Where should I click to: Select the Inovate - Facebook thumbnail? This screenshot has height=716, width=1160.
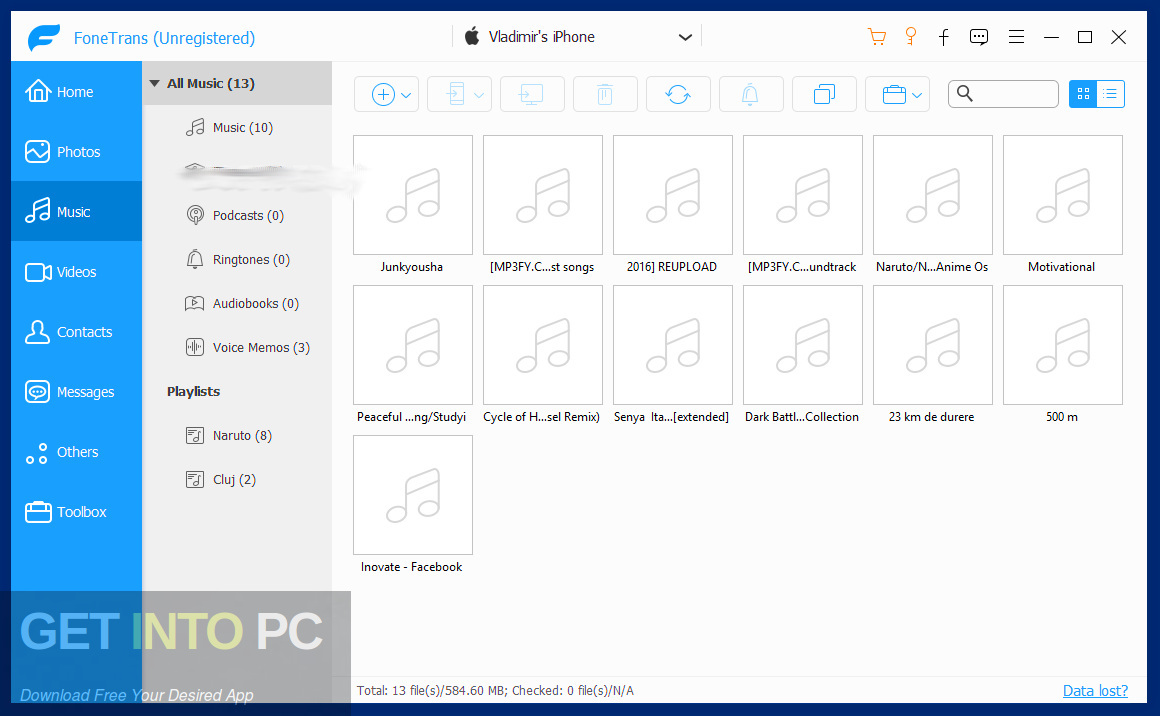tap(413, 495)
